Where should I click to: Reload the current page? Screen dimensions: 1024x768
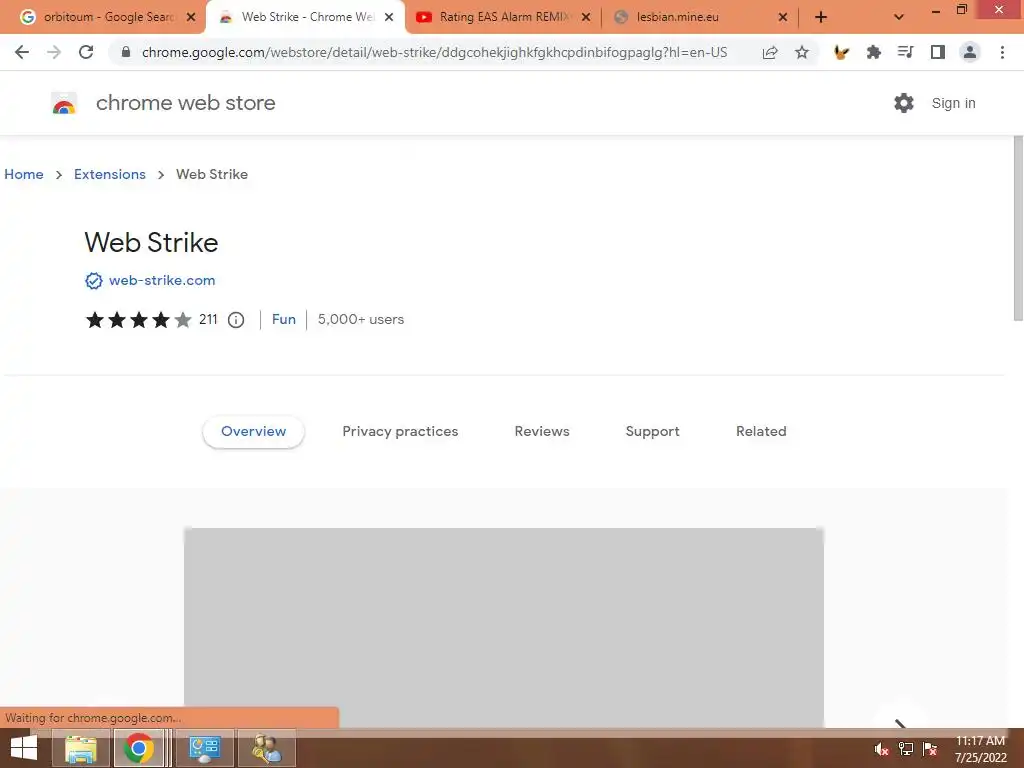tap(86, 52)
